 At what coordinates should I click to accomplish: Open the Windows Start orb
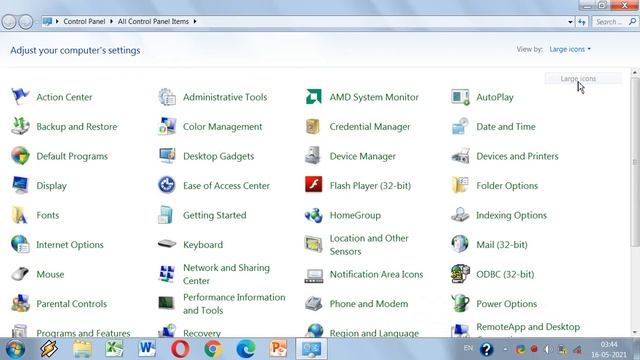15,349
